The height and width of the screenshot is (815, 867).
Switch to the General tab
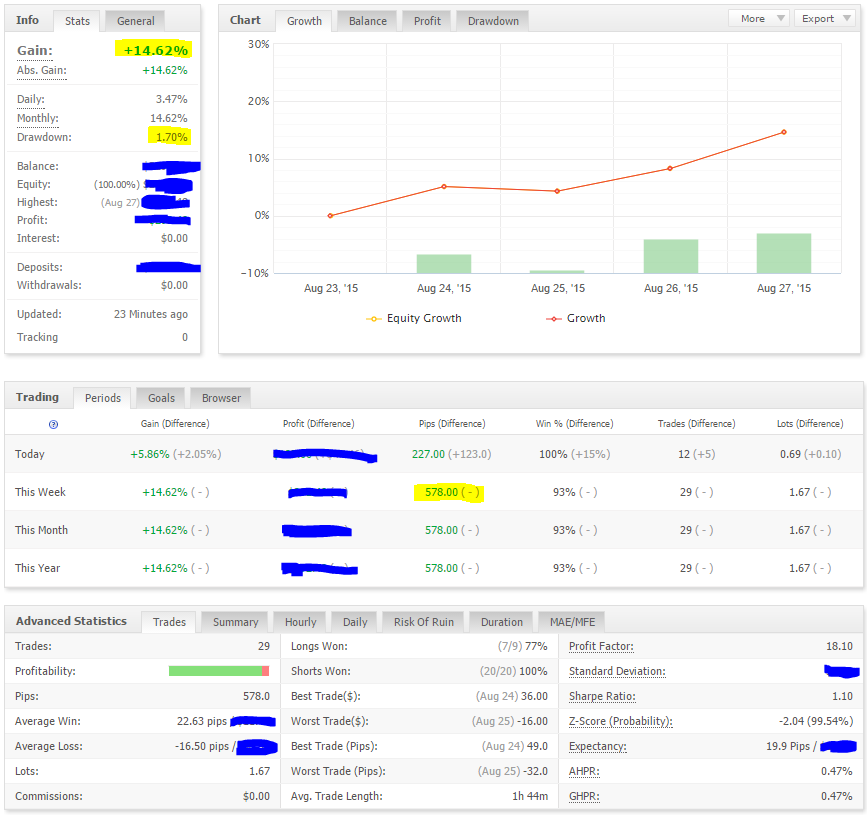click(135, 21)
